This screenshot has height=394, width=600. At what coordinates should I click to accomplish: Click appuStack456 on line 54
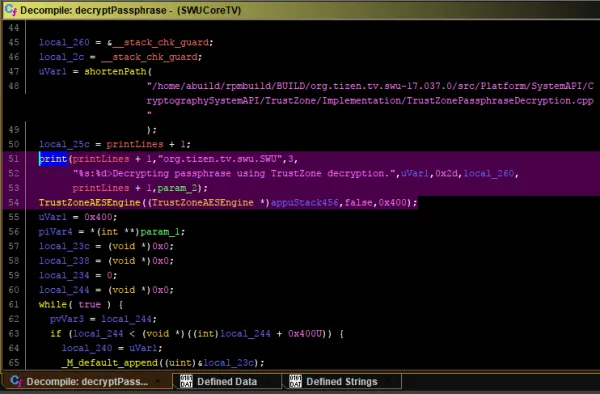coord(305,202)
